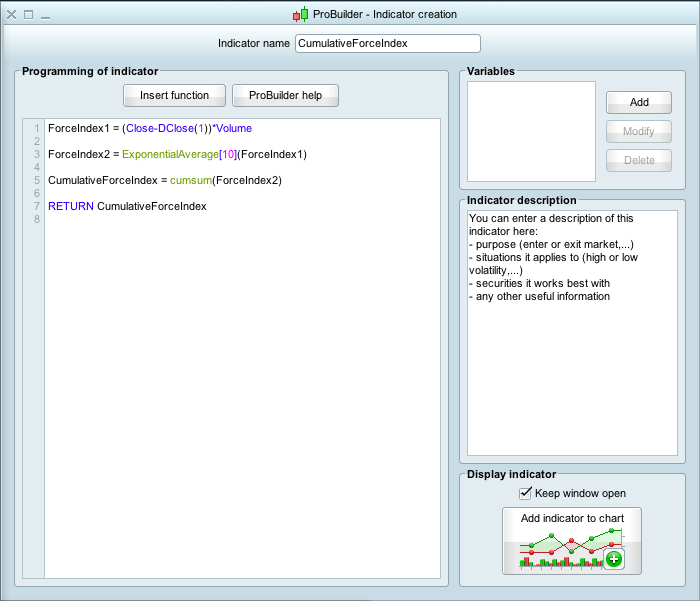
Task: Click the ExponentialAverage keyword on line 3
Action: [171, 154]
